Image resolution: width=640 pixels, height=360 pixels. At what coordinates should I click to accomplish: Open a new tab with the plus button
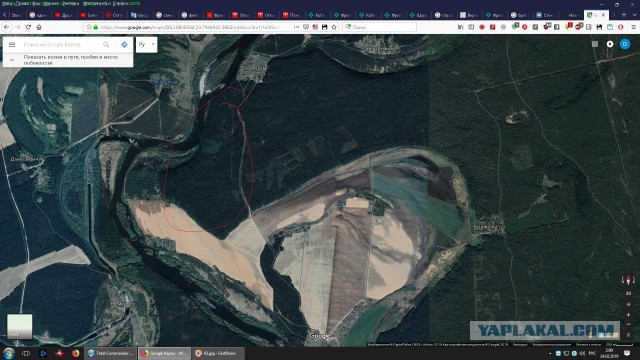coord(624,15)
